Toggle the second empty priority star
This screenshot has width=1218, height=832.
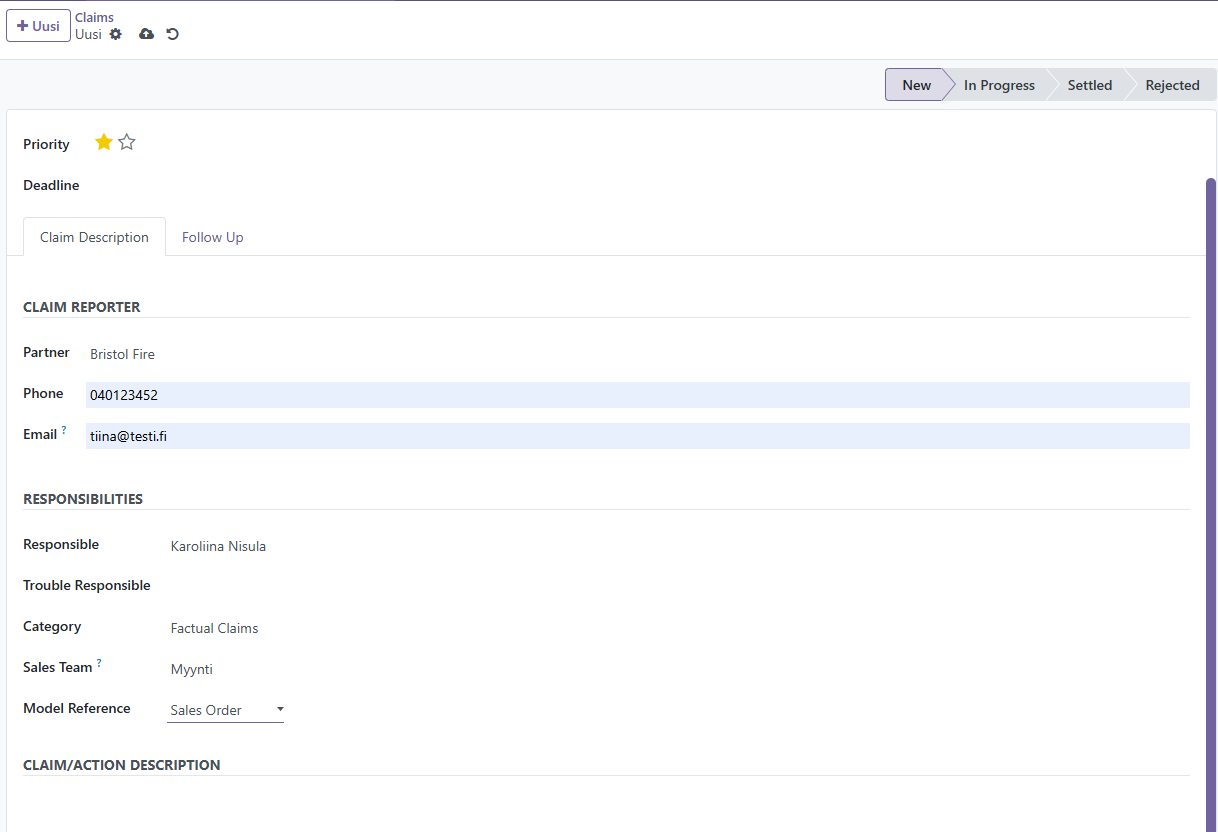[127, 143]
